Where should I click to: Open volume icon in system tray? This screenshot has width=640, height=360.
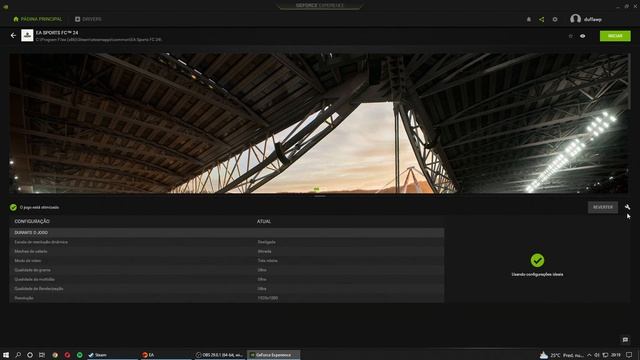(597, 355)
